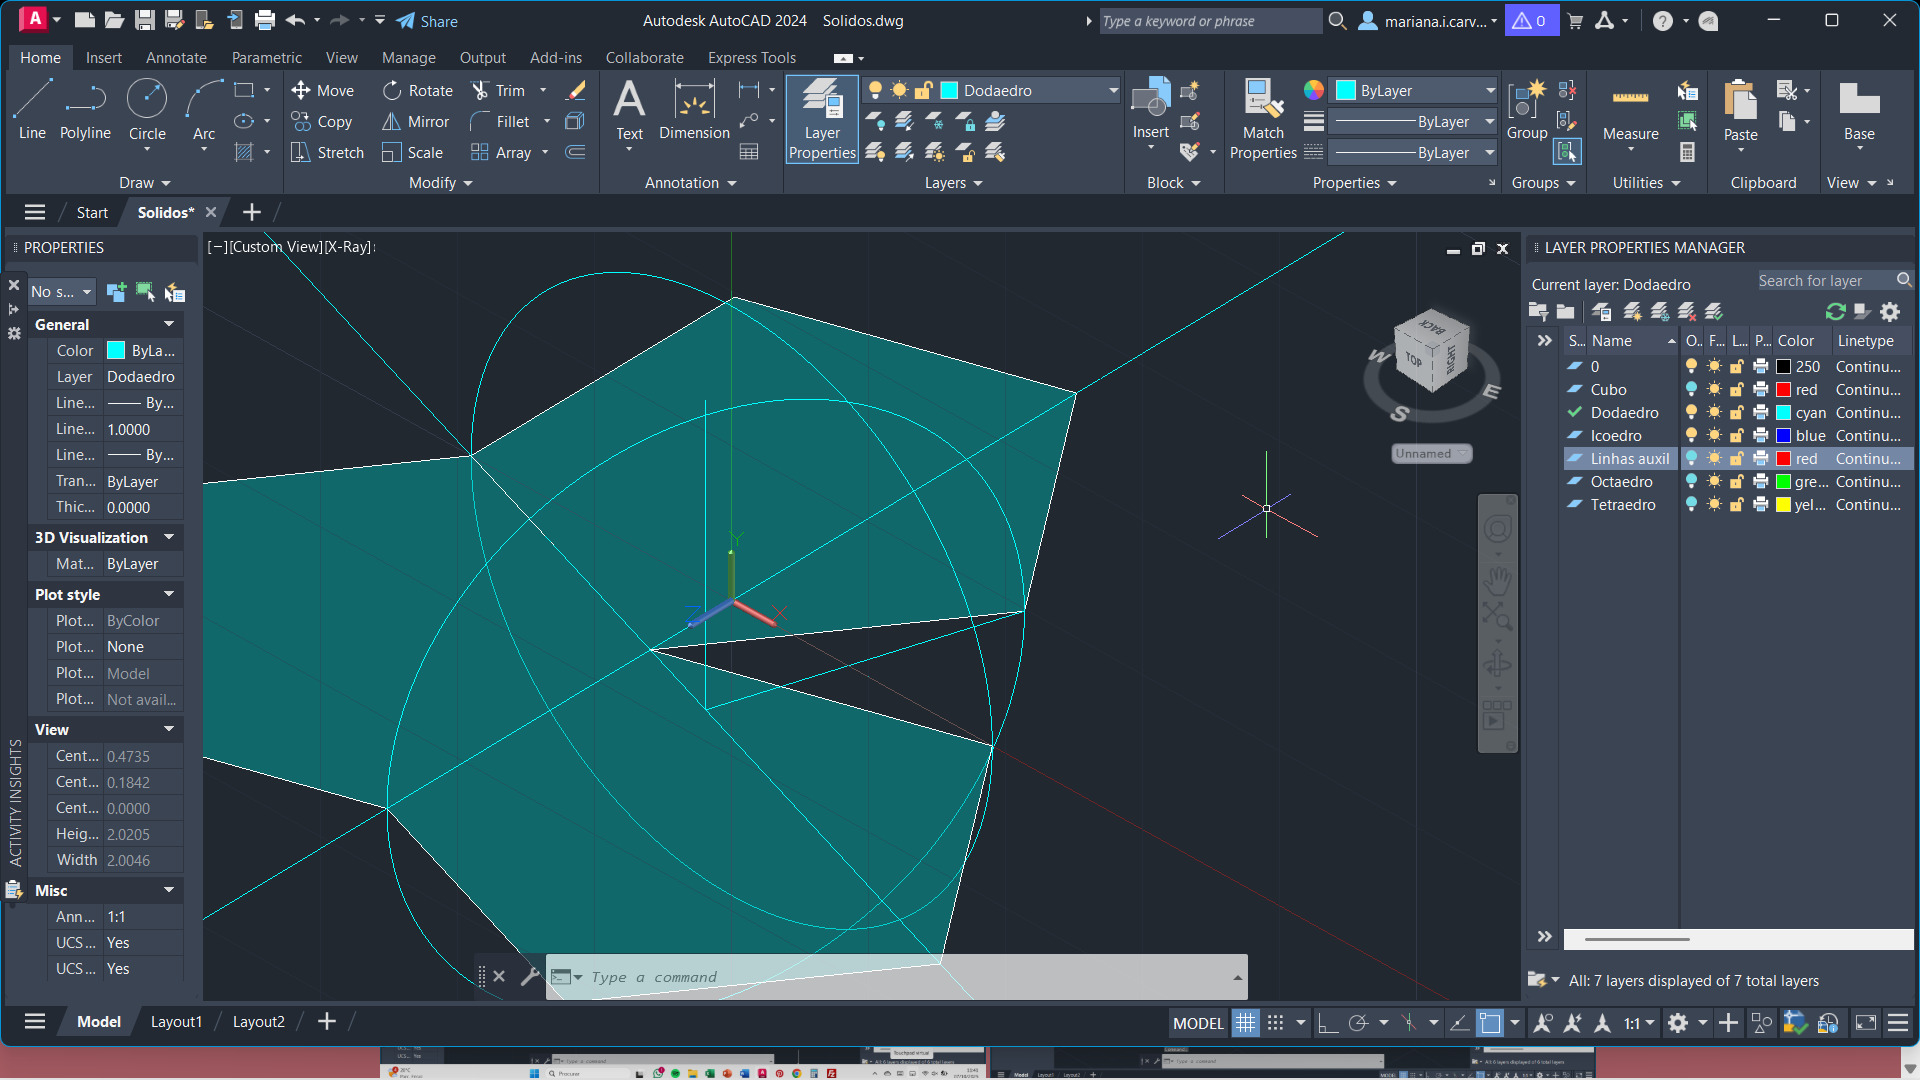Viewport: 1920px width, 1080px height.
Task: Select the Mirror tool
Action: [x=417, y=121]
